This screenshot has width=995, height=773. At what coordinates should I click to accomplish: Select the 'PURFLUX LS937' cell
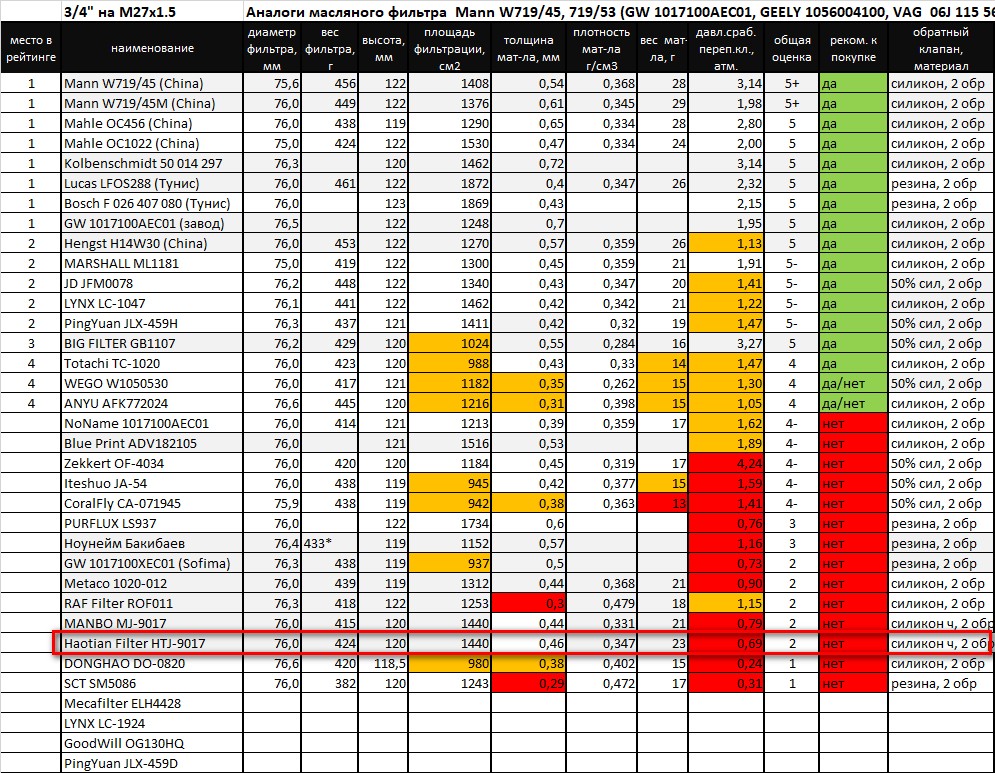click(x=152, y=523)
